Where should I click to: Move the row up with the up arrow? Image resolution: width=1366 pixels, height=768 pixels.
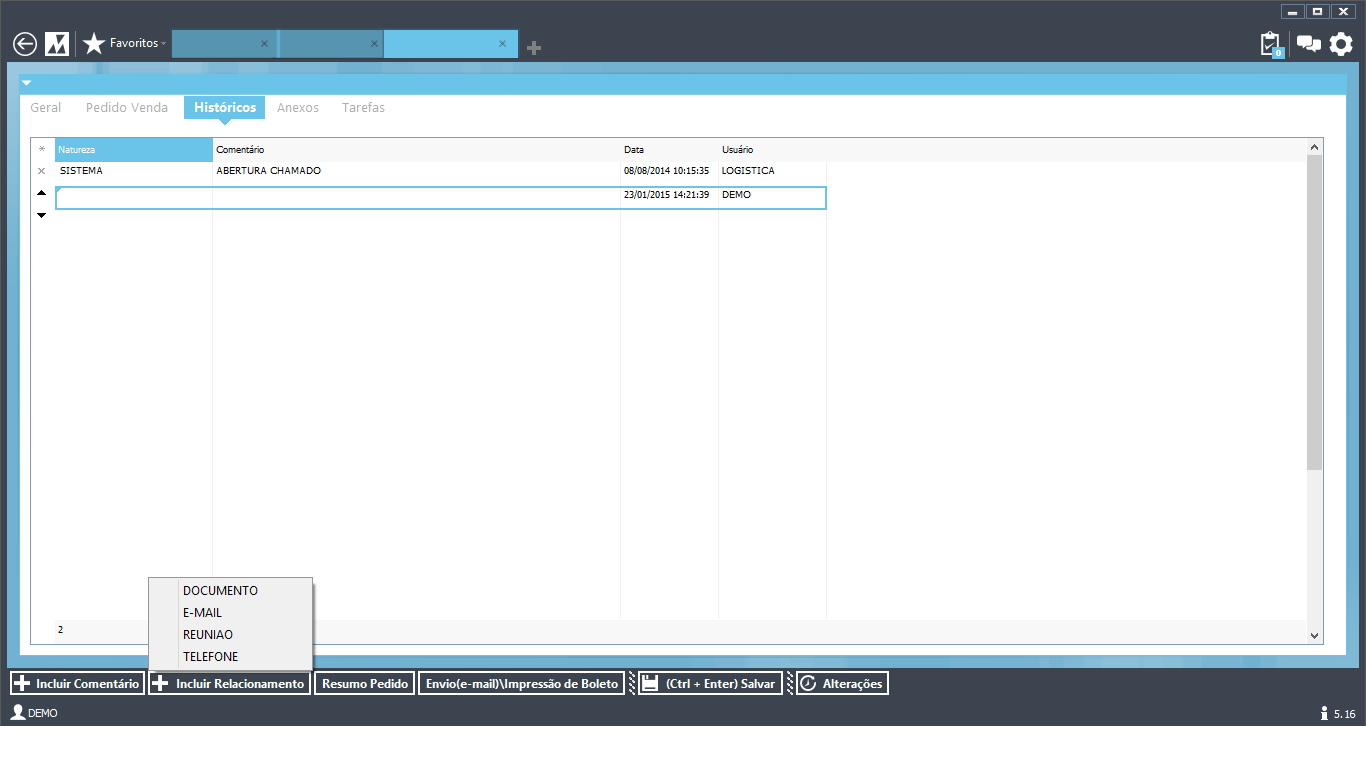click(x=41, y=192)
